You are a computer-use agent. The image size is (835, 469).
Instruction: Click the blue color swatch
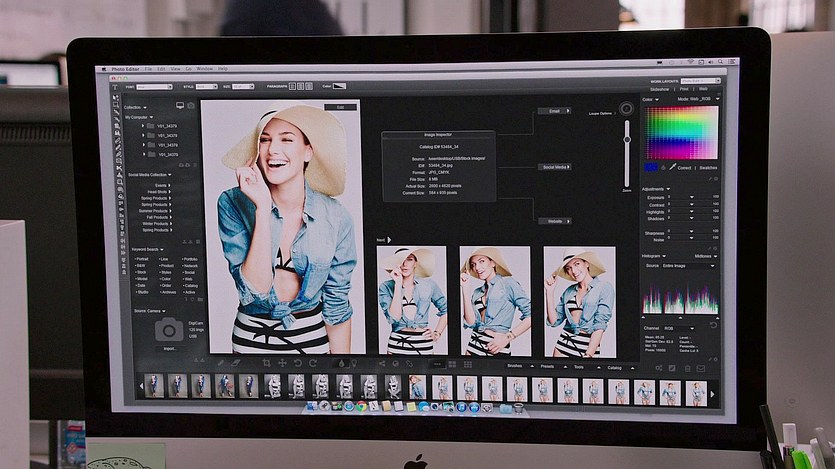coord(651,167)
